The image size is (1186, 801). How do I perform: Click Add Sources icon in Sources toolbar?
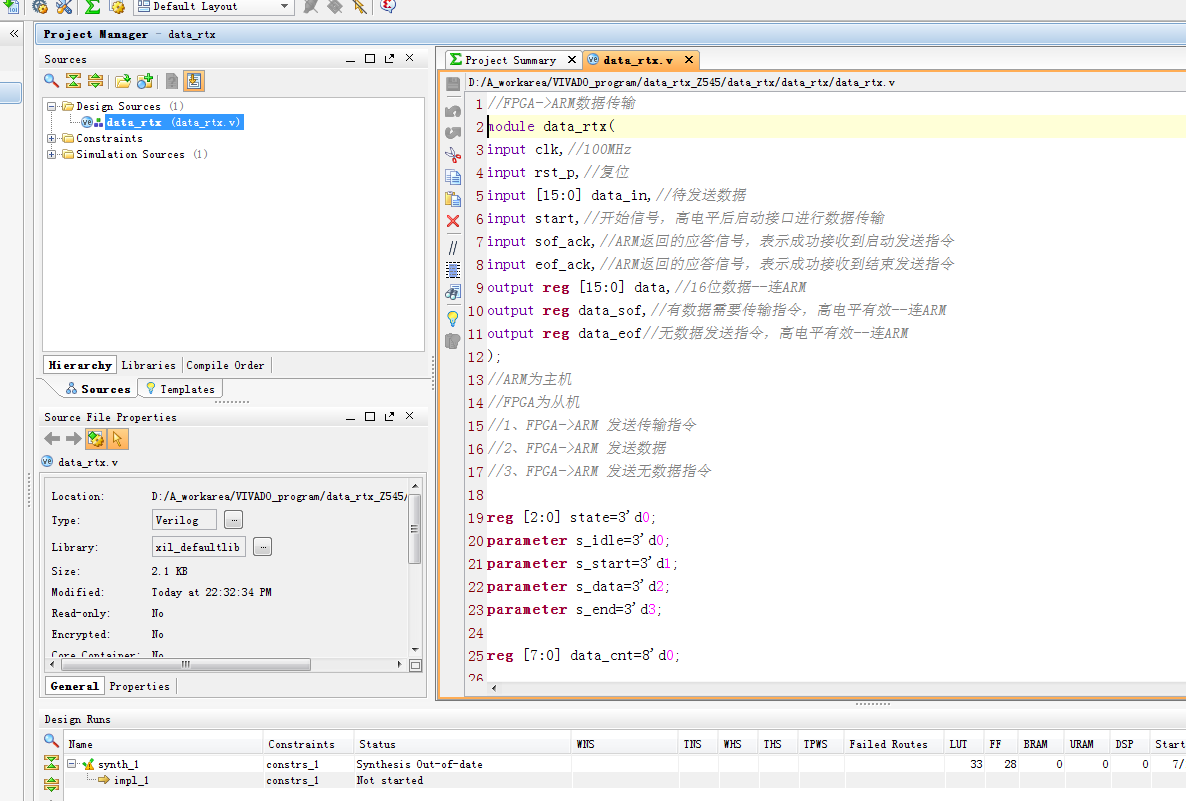click(145, 81)
